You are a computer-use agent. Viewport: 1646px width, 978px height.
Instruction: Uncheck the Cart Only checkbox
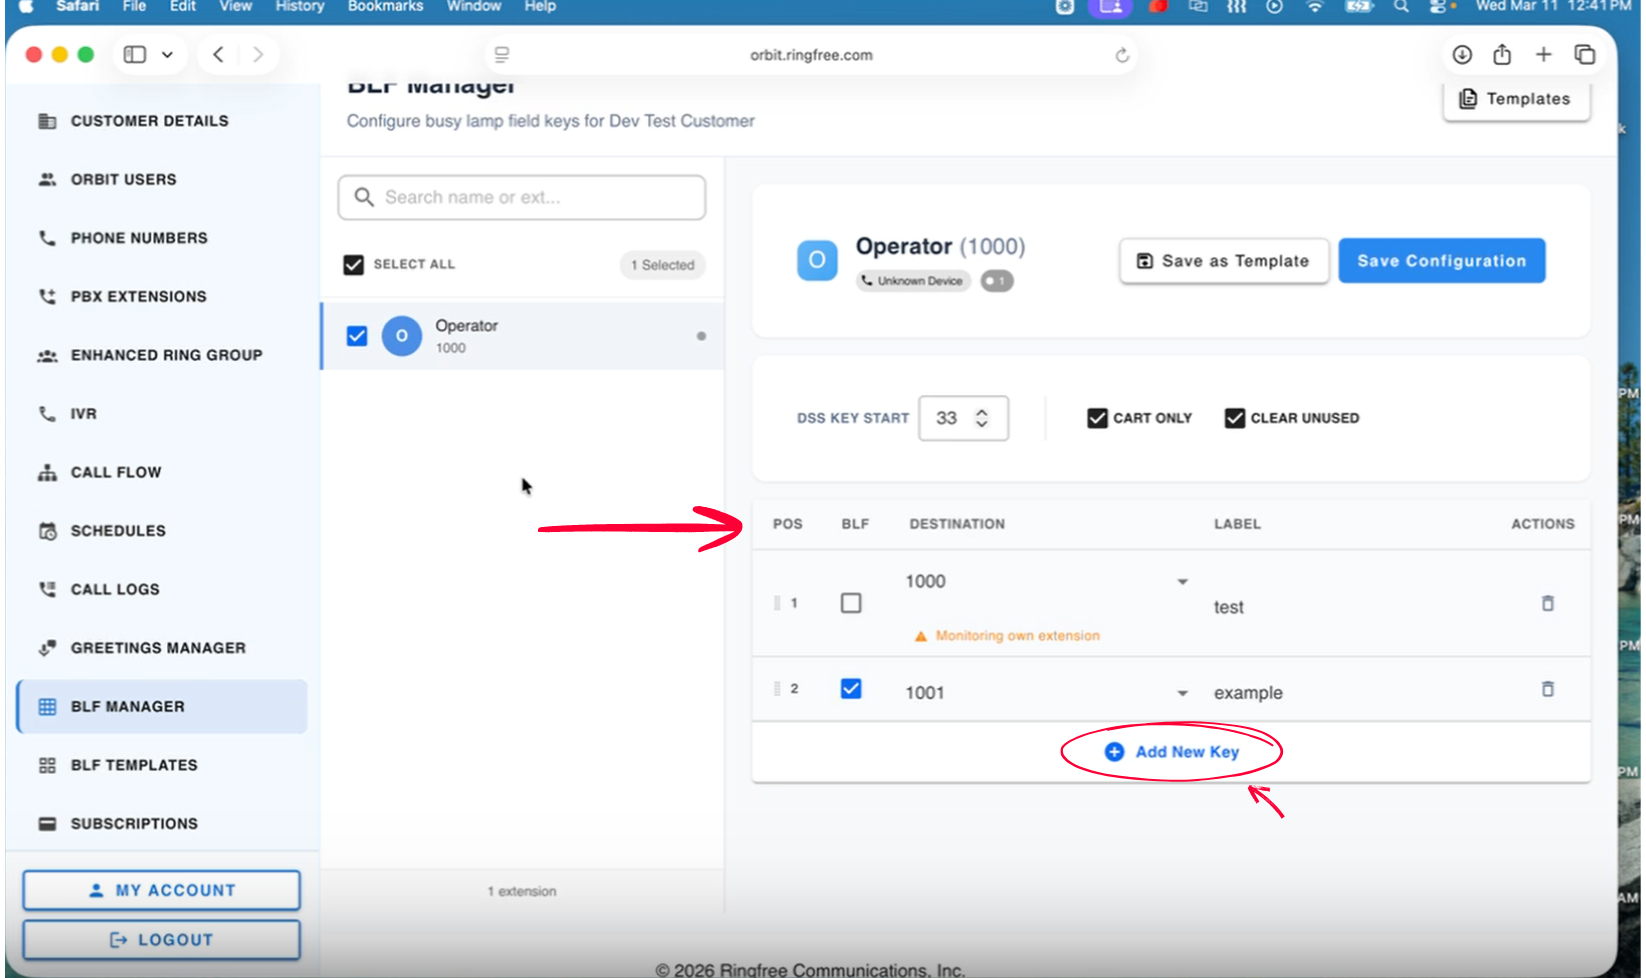click(x=1097, y=418)
